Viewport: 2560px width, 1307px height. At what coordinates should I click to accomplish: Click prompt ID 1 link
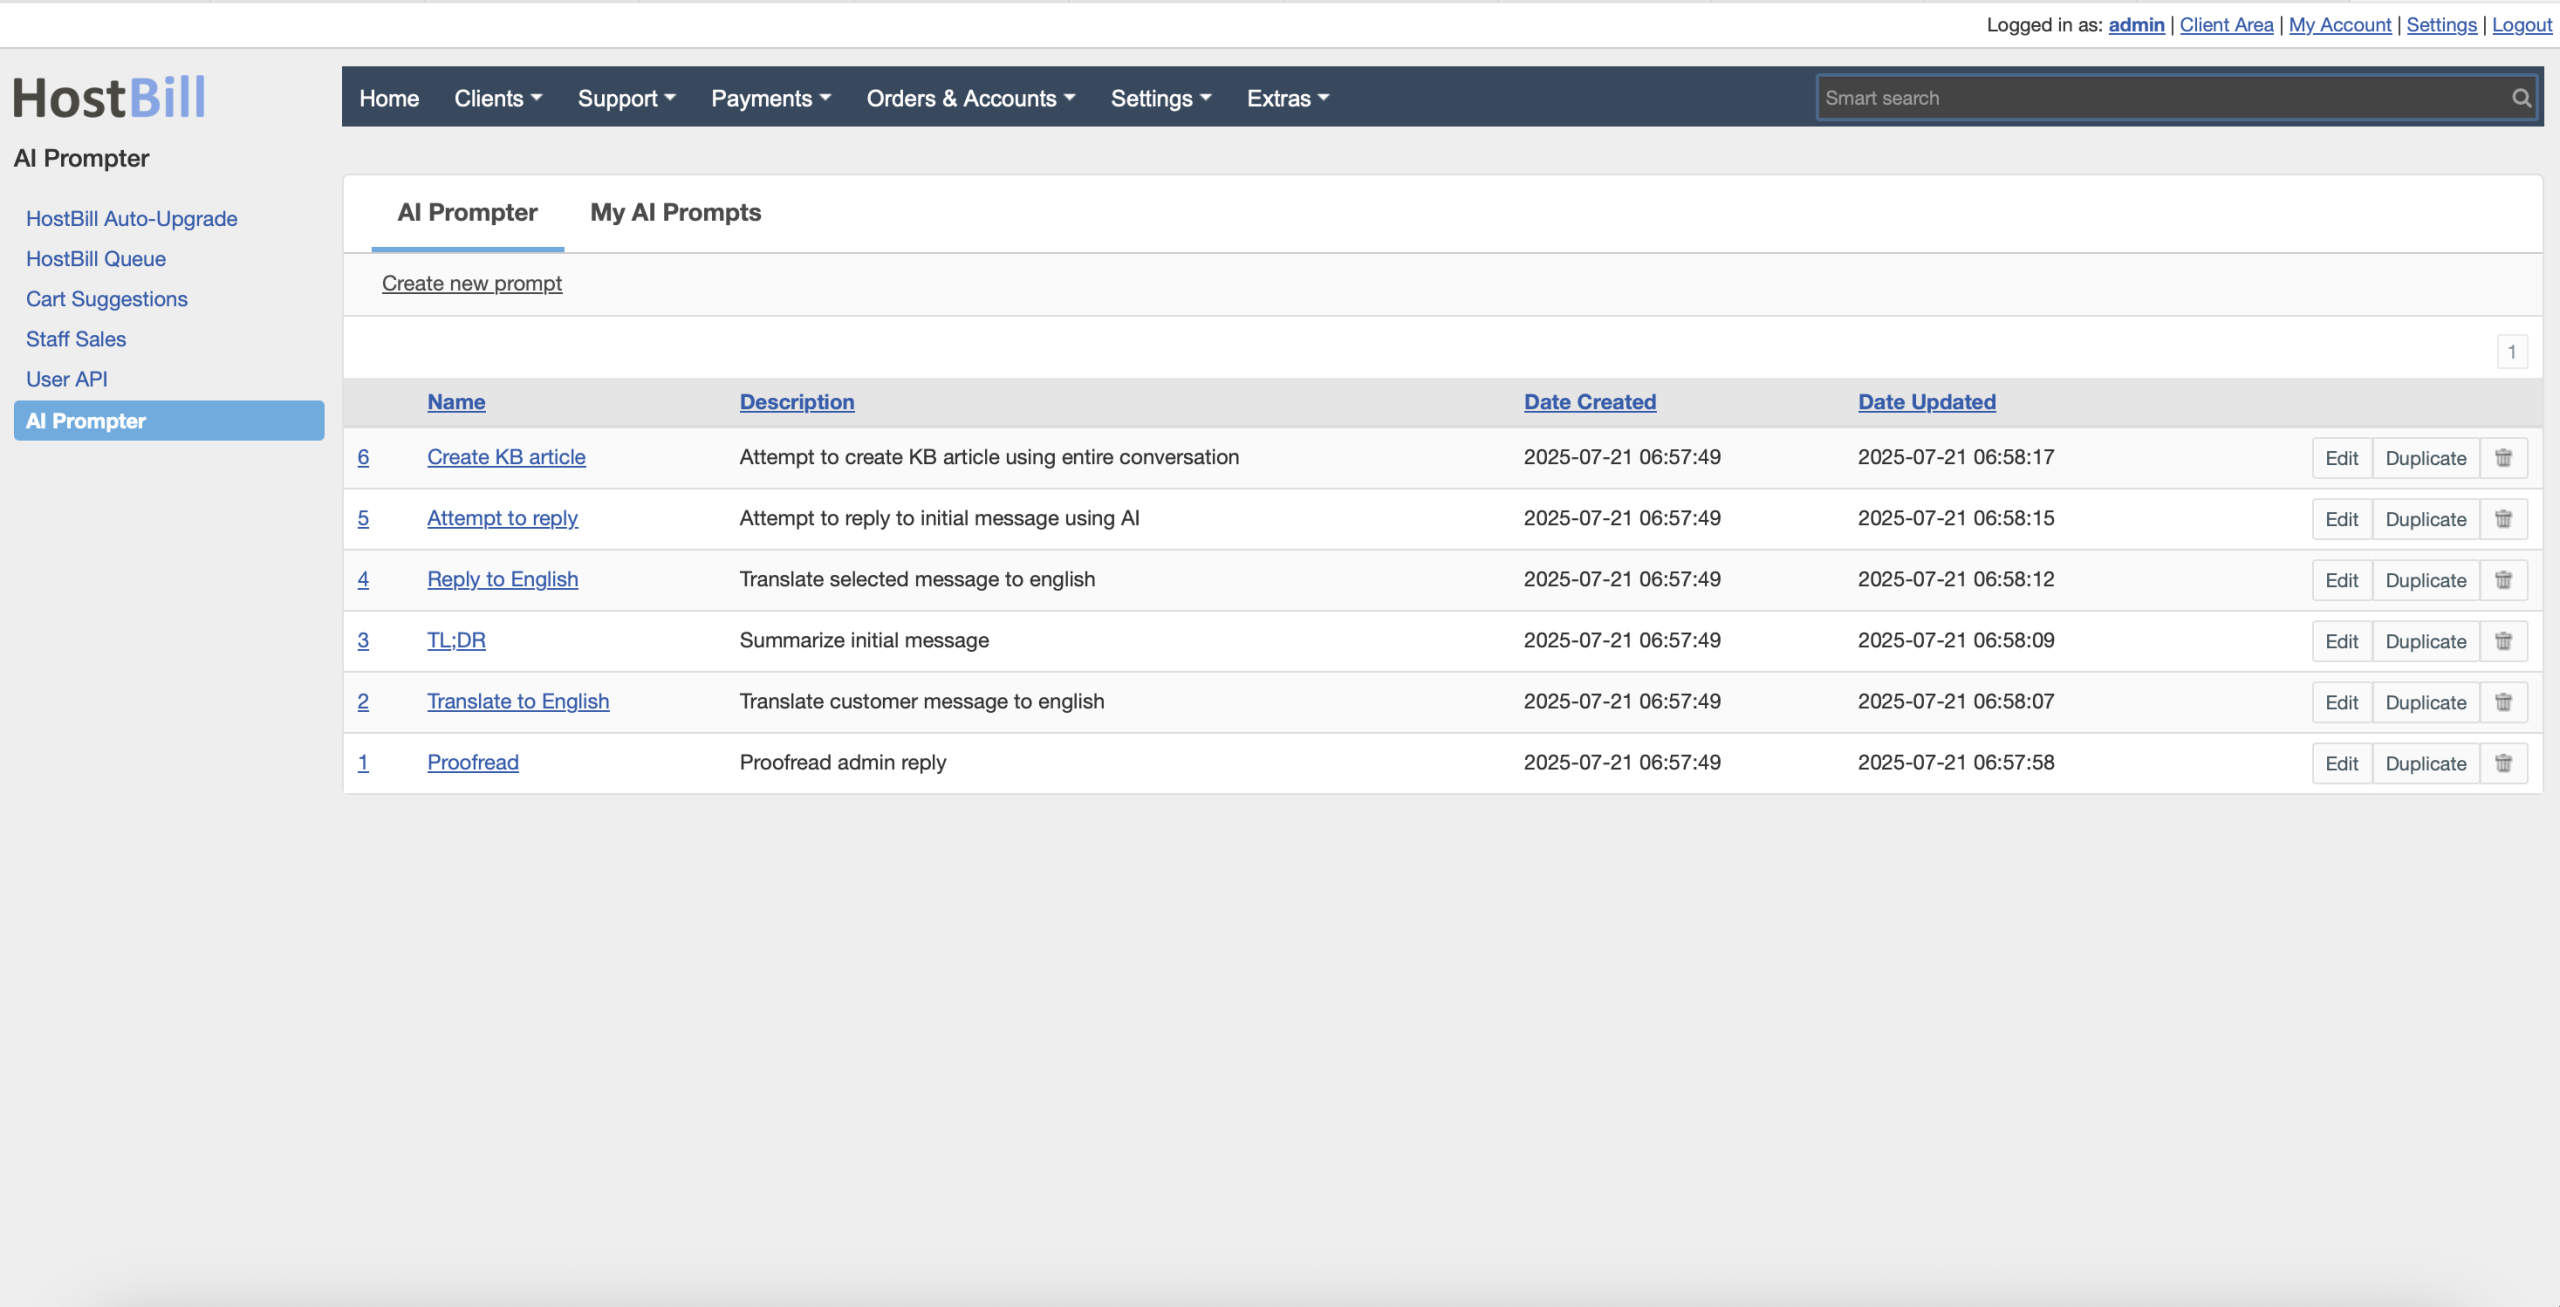click(x=363, y=762)
